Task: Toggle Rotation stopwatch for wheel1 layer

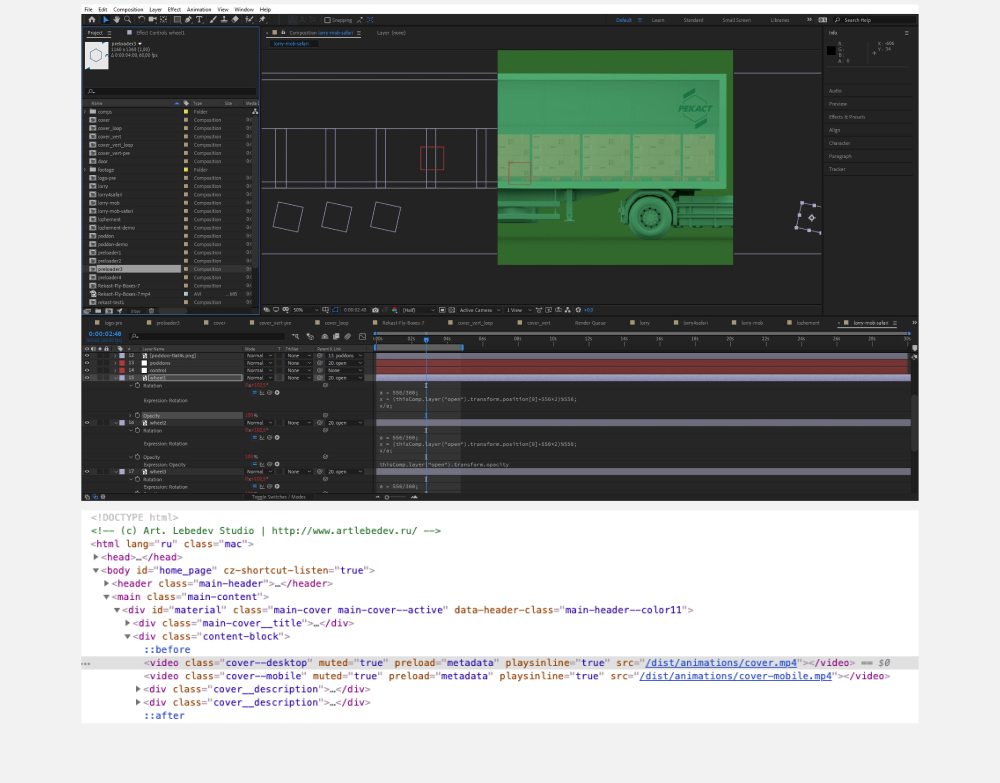Action: tap(137, 385)
